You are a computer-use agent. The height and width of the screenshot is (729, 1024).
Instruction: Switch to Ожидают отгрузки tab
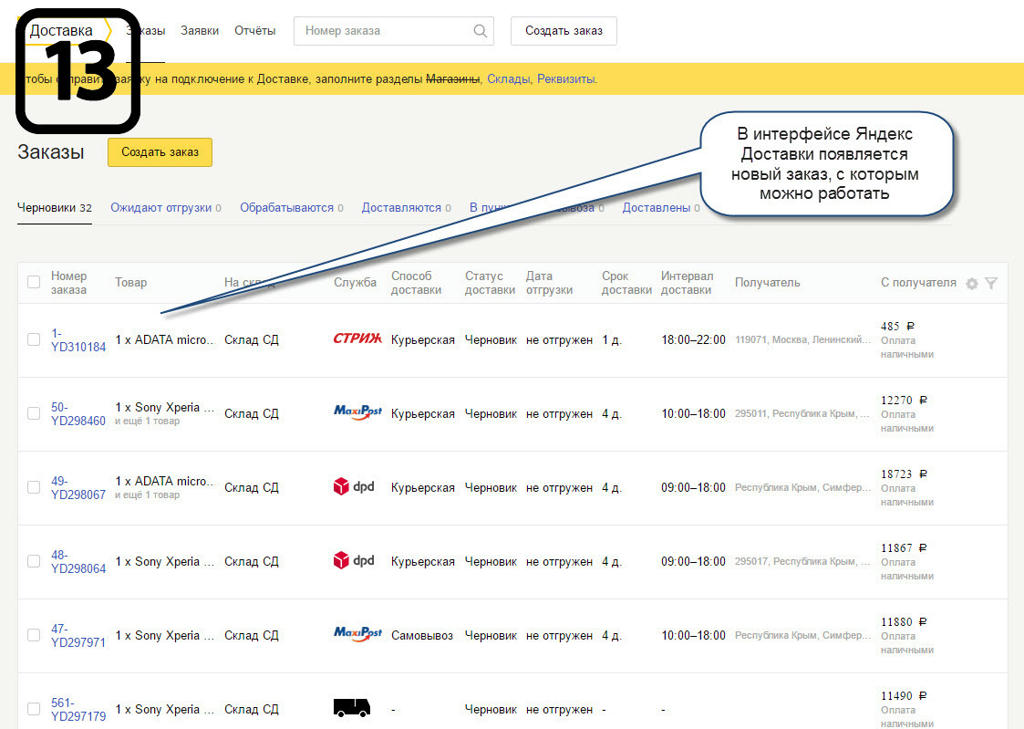click(165, 208)
